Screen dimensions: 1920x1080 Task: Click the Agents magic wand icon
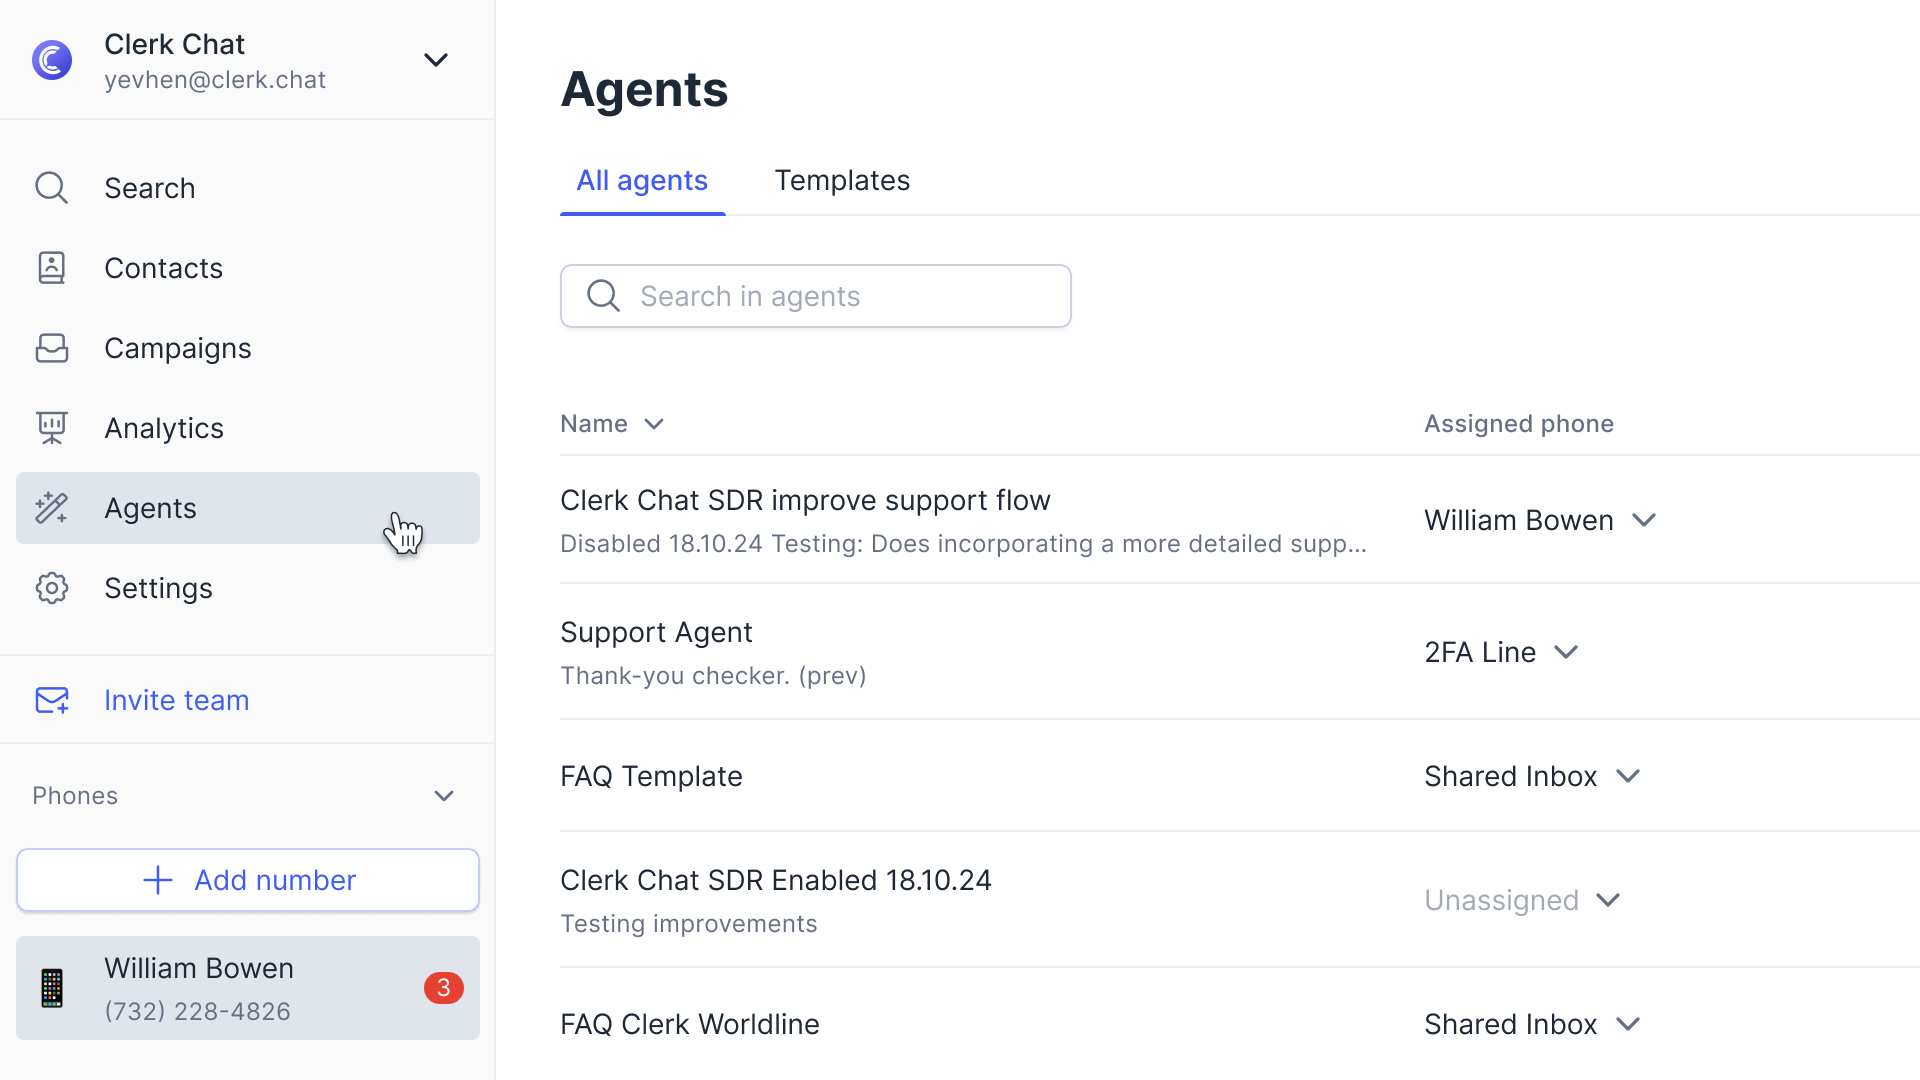[52, 508]
